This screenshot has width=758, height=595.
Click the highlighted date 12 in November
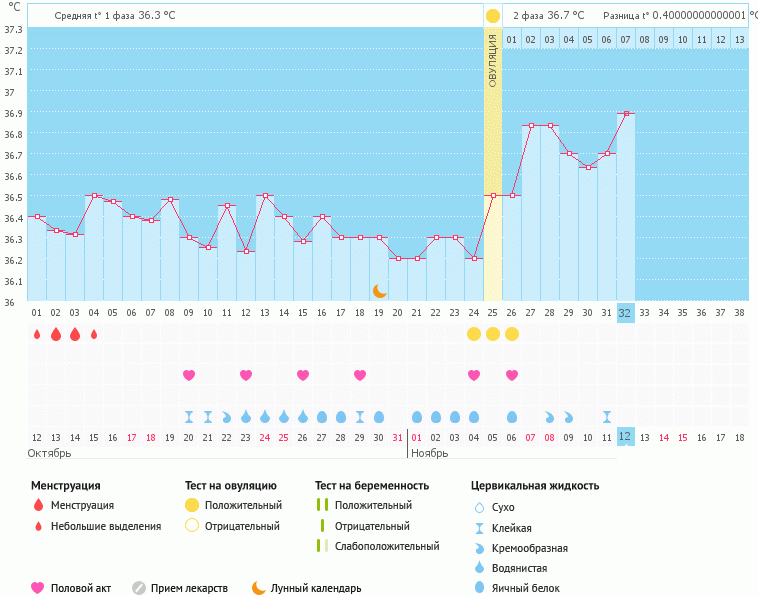coord(625,437)
